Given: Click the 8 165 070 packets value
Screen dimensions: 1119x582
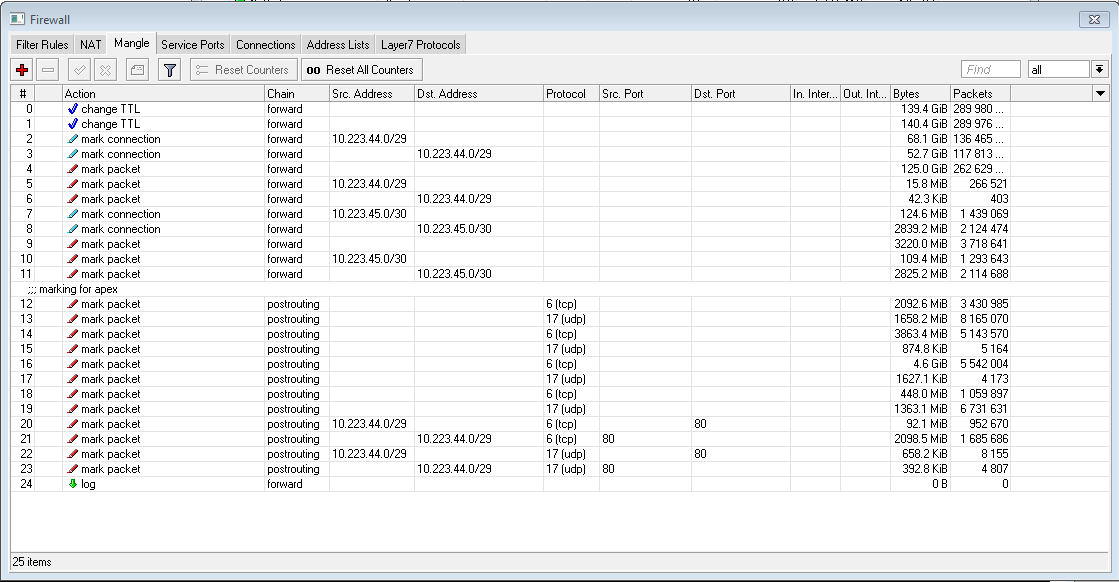Looking at the screenshot, I should click(984, 319).
